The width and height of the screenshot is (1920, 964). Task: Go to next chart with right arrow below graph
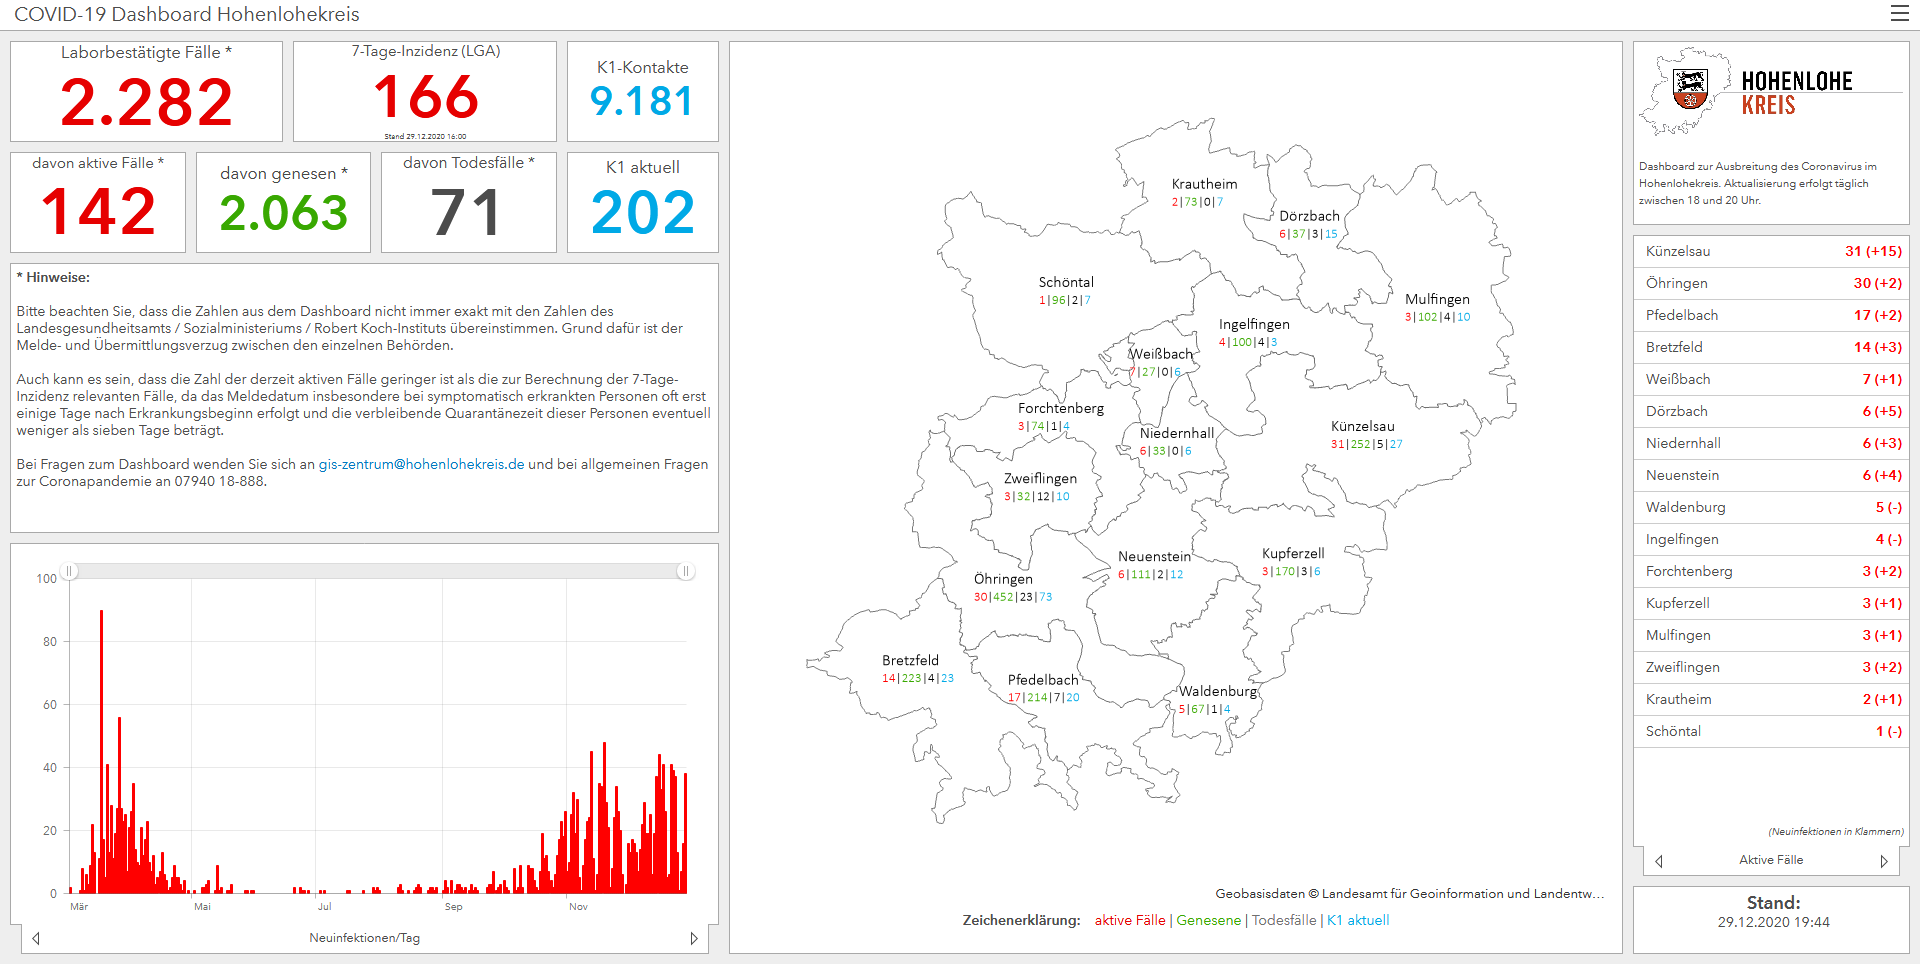coord(694,938)
